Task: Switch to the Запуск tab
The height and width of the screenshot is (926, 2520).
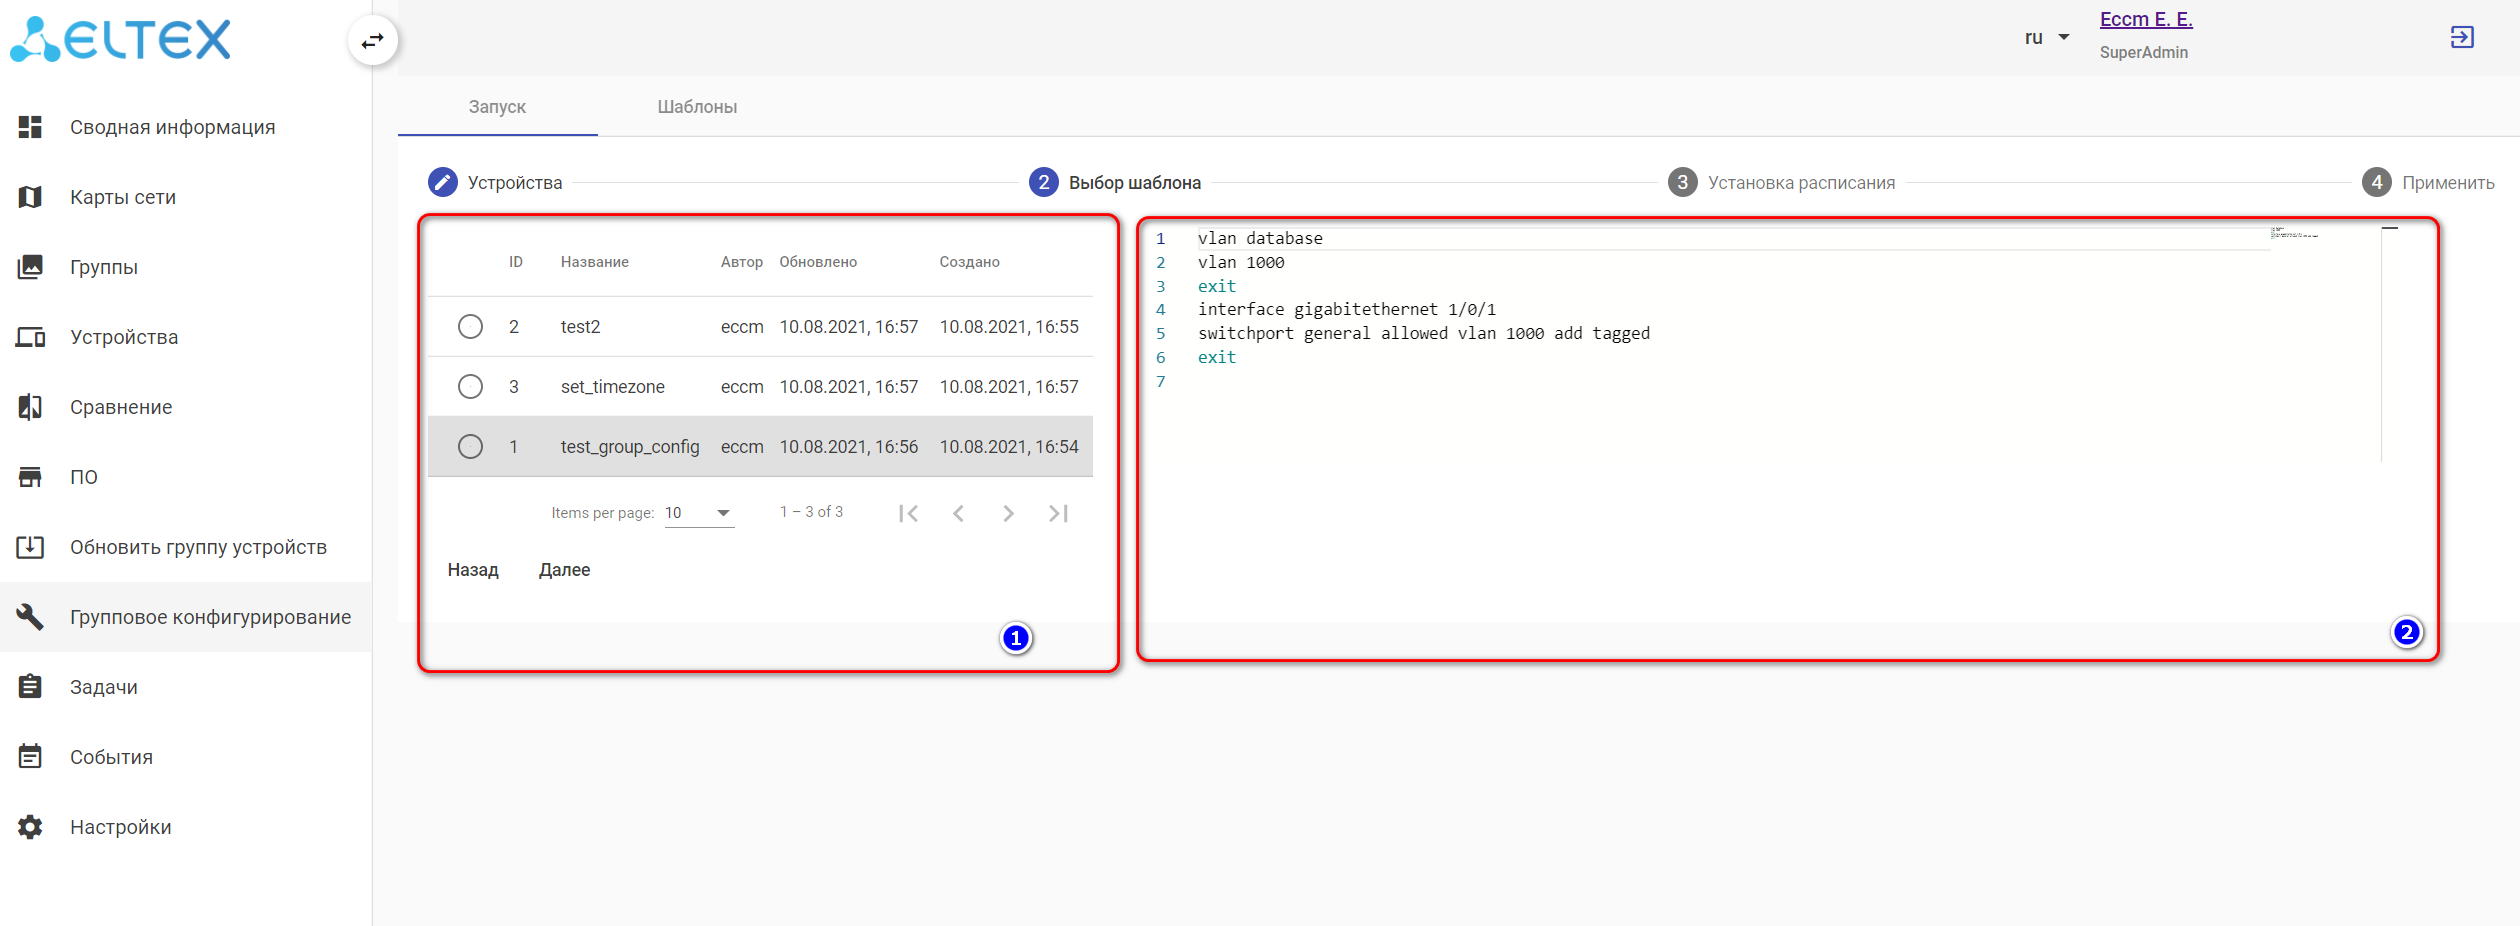Action: [497, 107]
